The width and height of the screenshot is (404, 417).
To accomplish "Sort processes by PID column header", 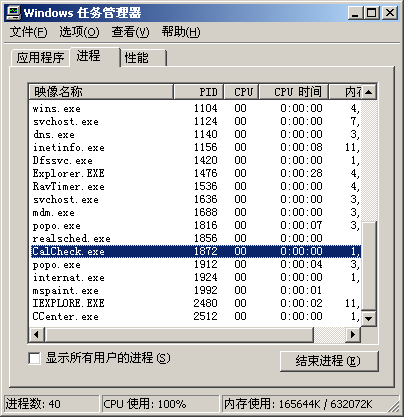I will [x=199, y=92].
